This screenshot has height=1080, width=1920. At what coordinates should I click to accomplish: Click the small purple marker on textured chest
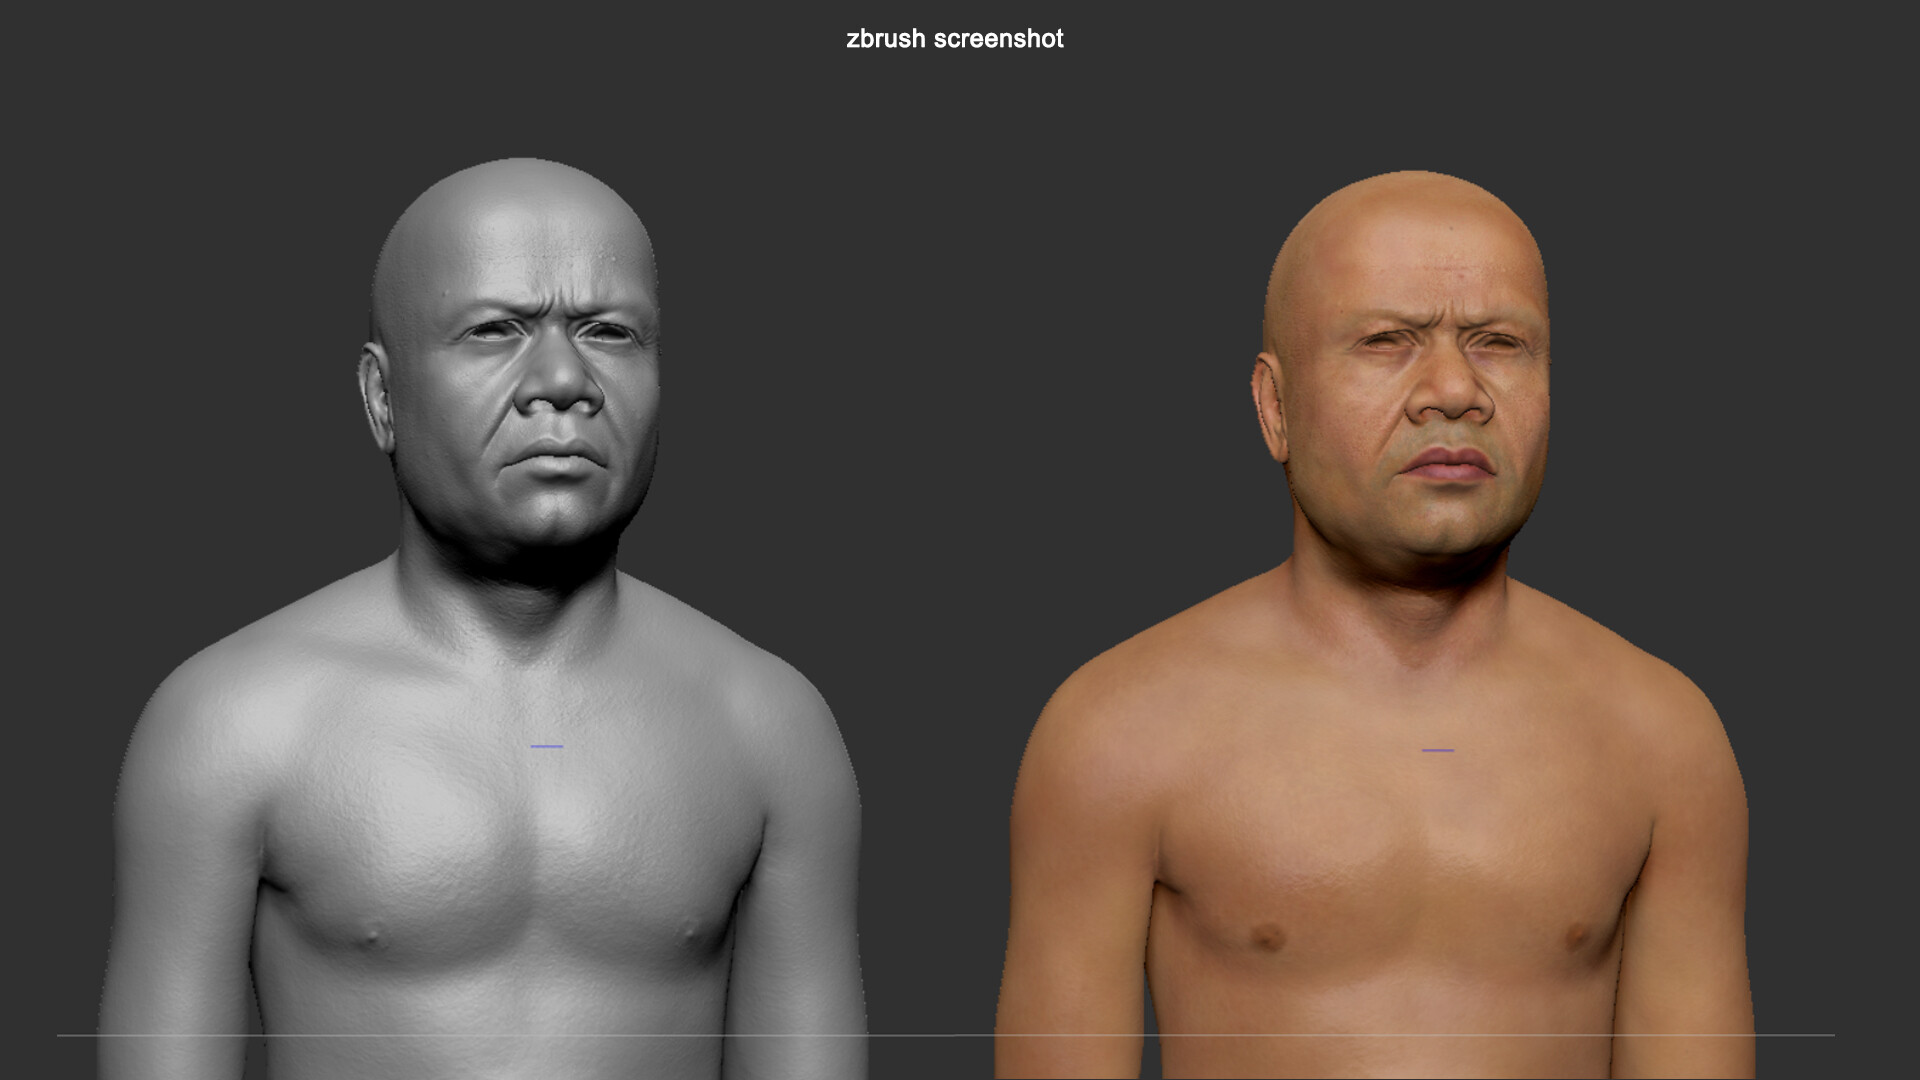pyautogui.click(x=1437, y=750)
